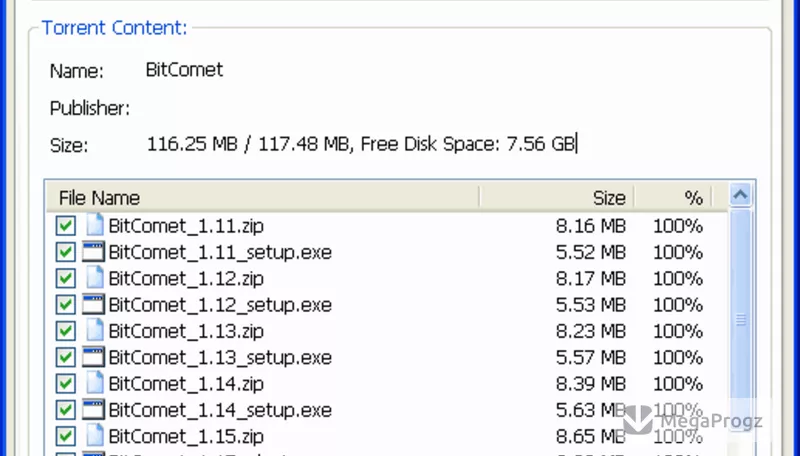
Task: Toggle the BitComet_1.14_setup.exe checkbox
Action: 66,410
